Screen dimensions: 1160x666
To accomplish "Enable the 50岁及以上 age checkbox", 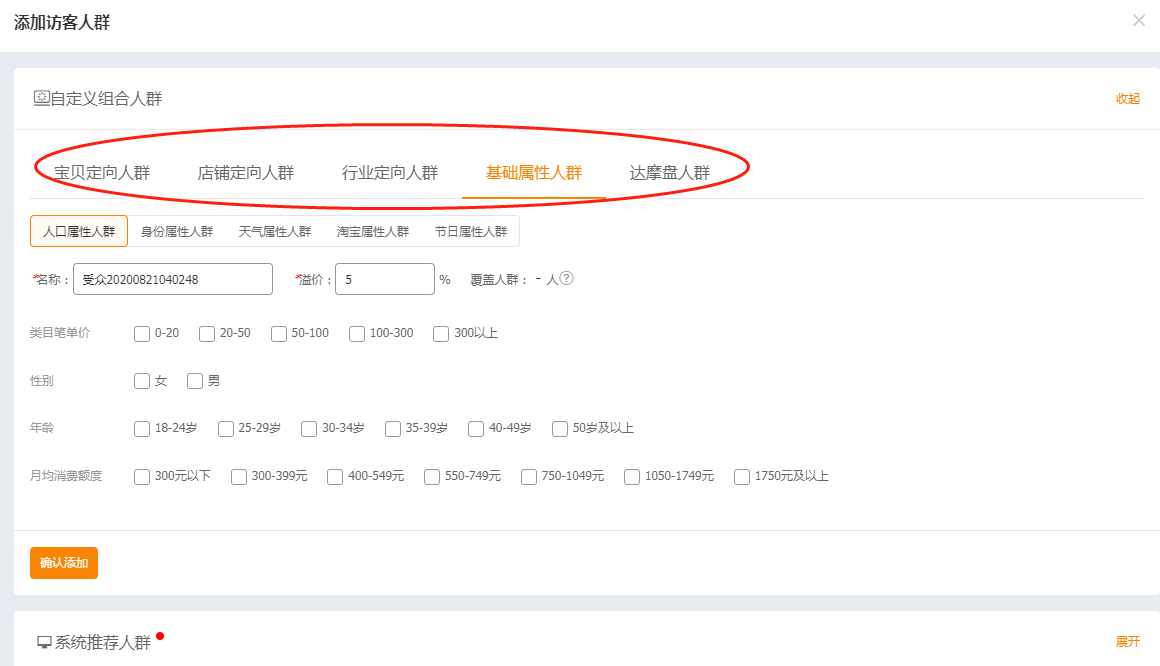I will 560,428.
